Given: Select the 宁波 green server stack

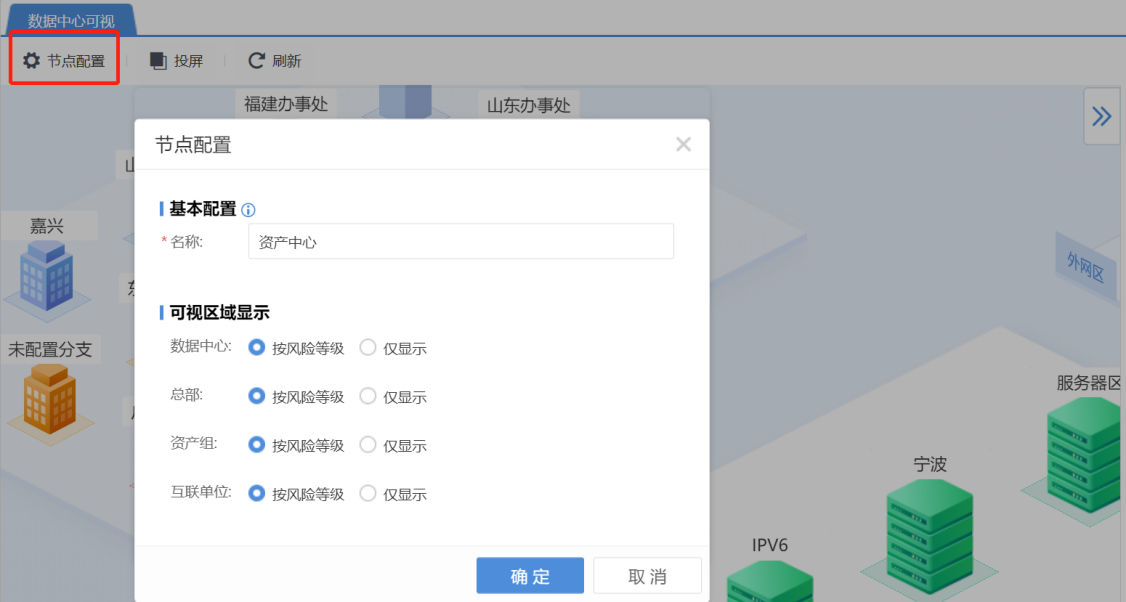Looking at the screenshot, I should [929, 537].
